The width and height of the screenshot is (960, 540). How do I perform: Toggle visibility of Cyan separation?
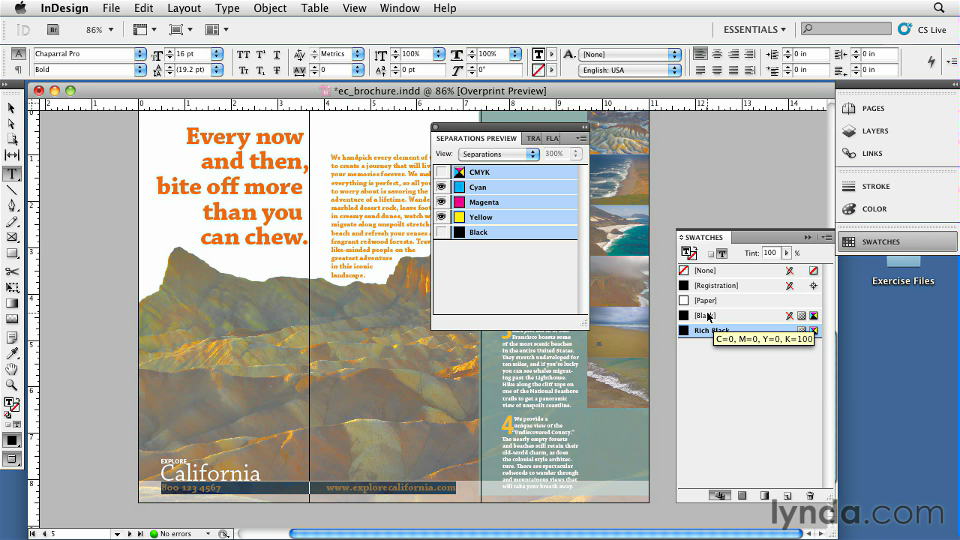(x=441, y=187)
